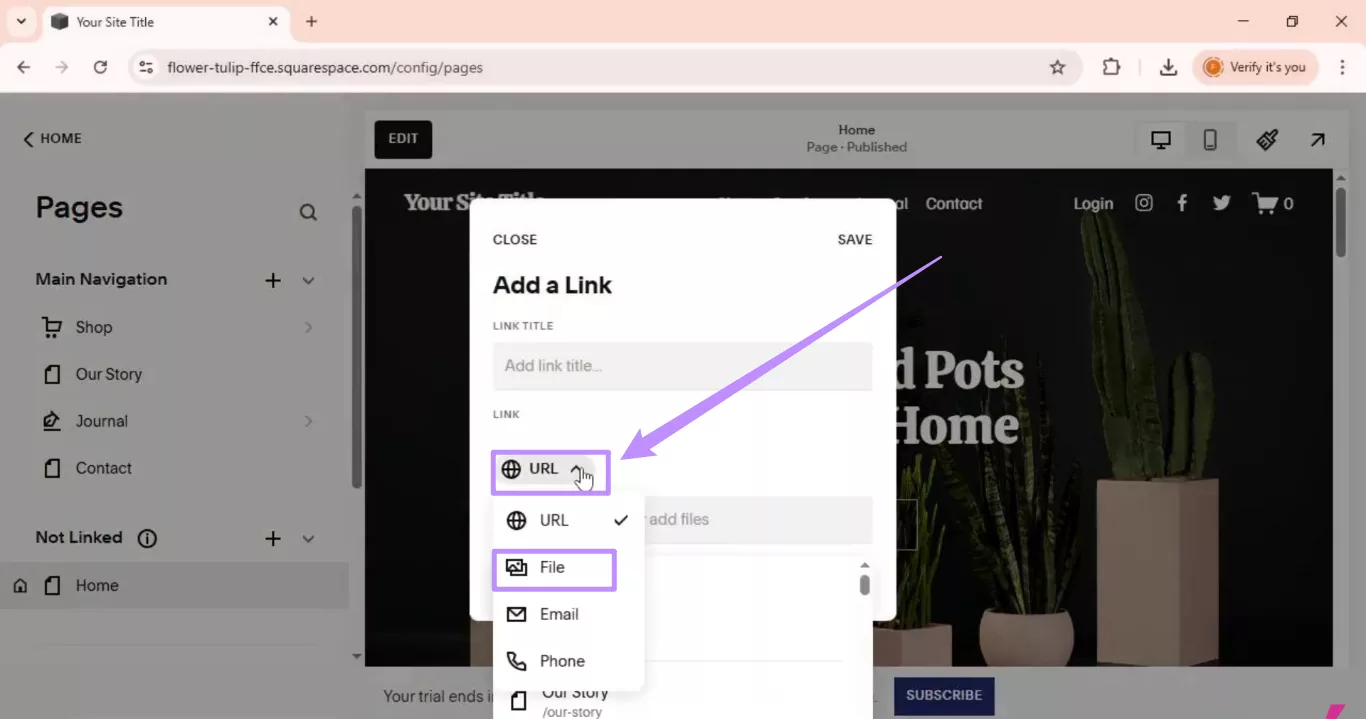Click the info icon beside Not Linked
The image size is (1366, 719).
point(146,538)
